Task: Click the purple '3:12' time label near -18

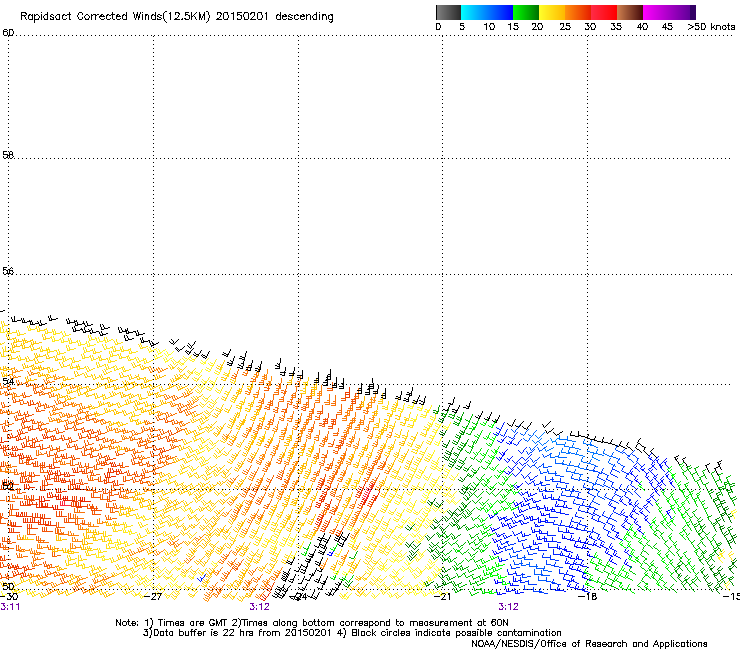Action: pyautogui.click(x=508, y=607)
